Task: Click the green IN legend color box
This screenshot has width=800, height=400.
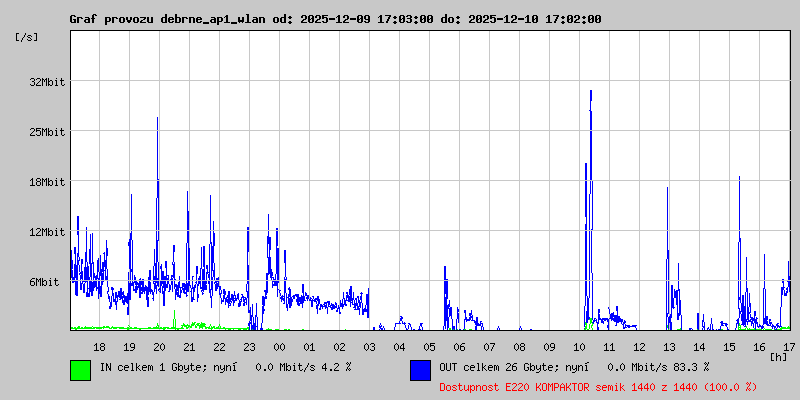Action: tap(81, 370)
